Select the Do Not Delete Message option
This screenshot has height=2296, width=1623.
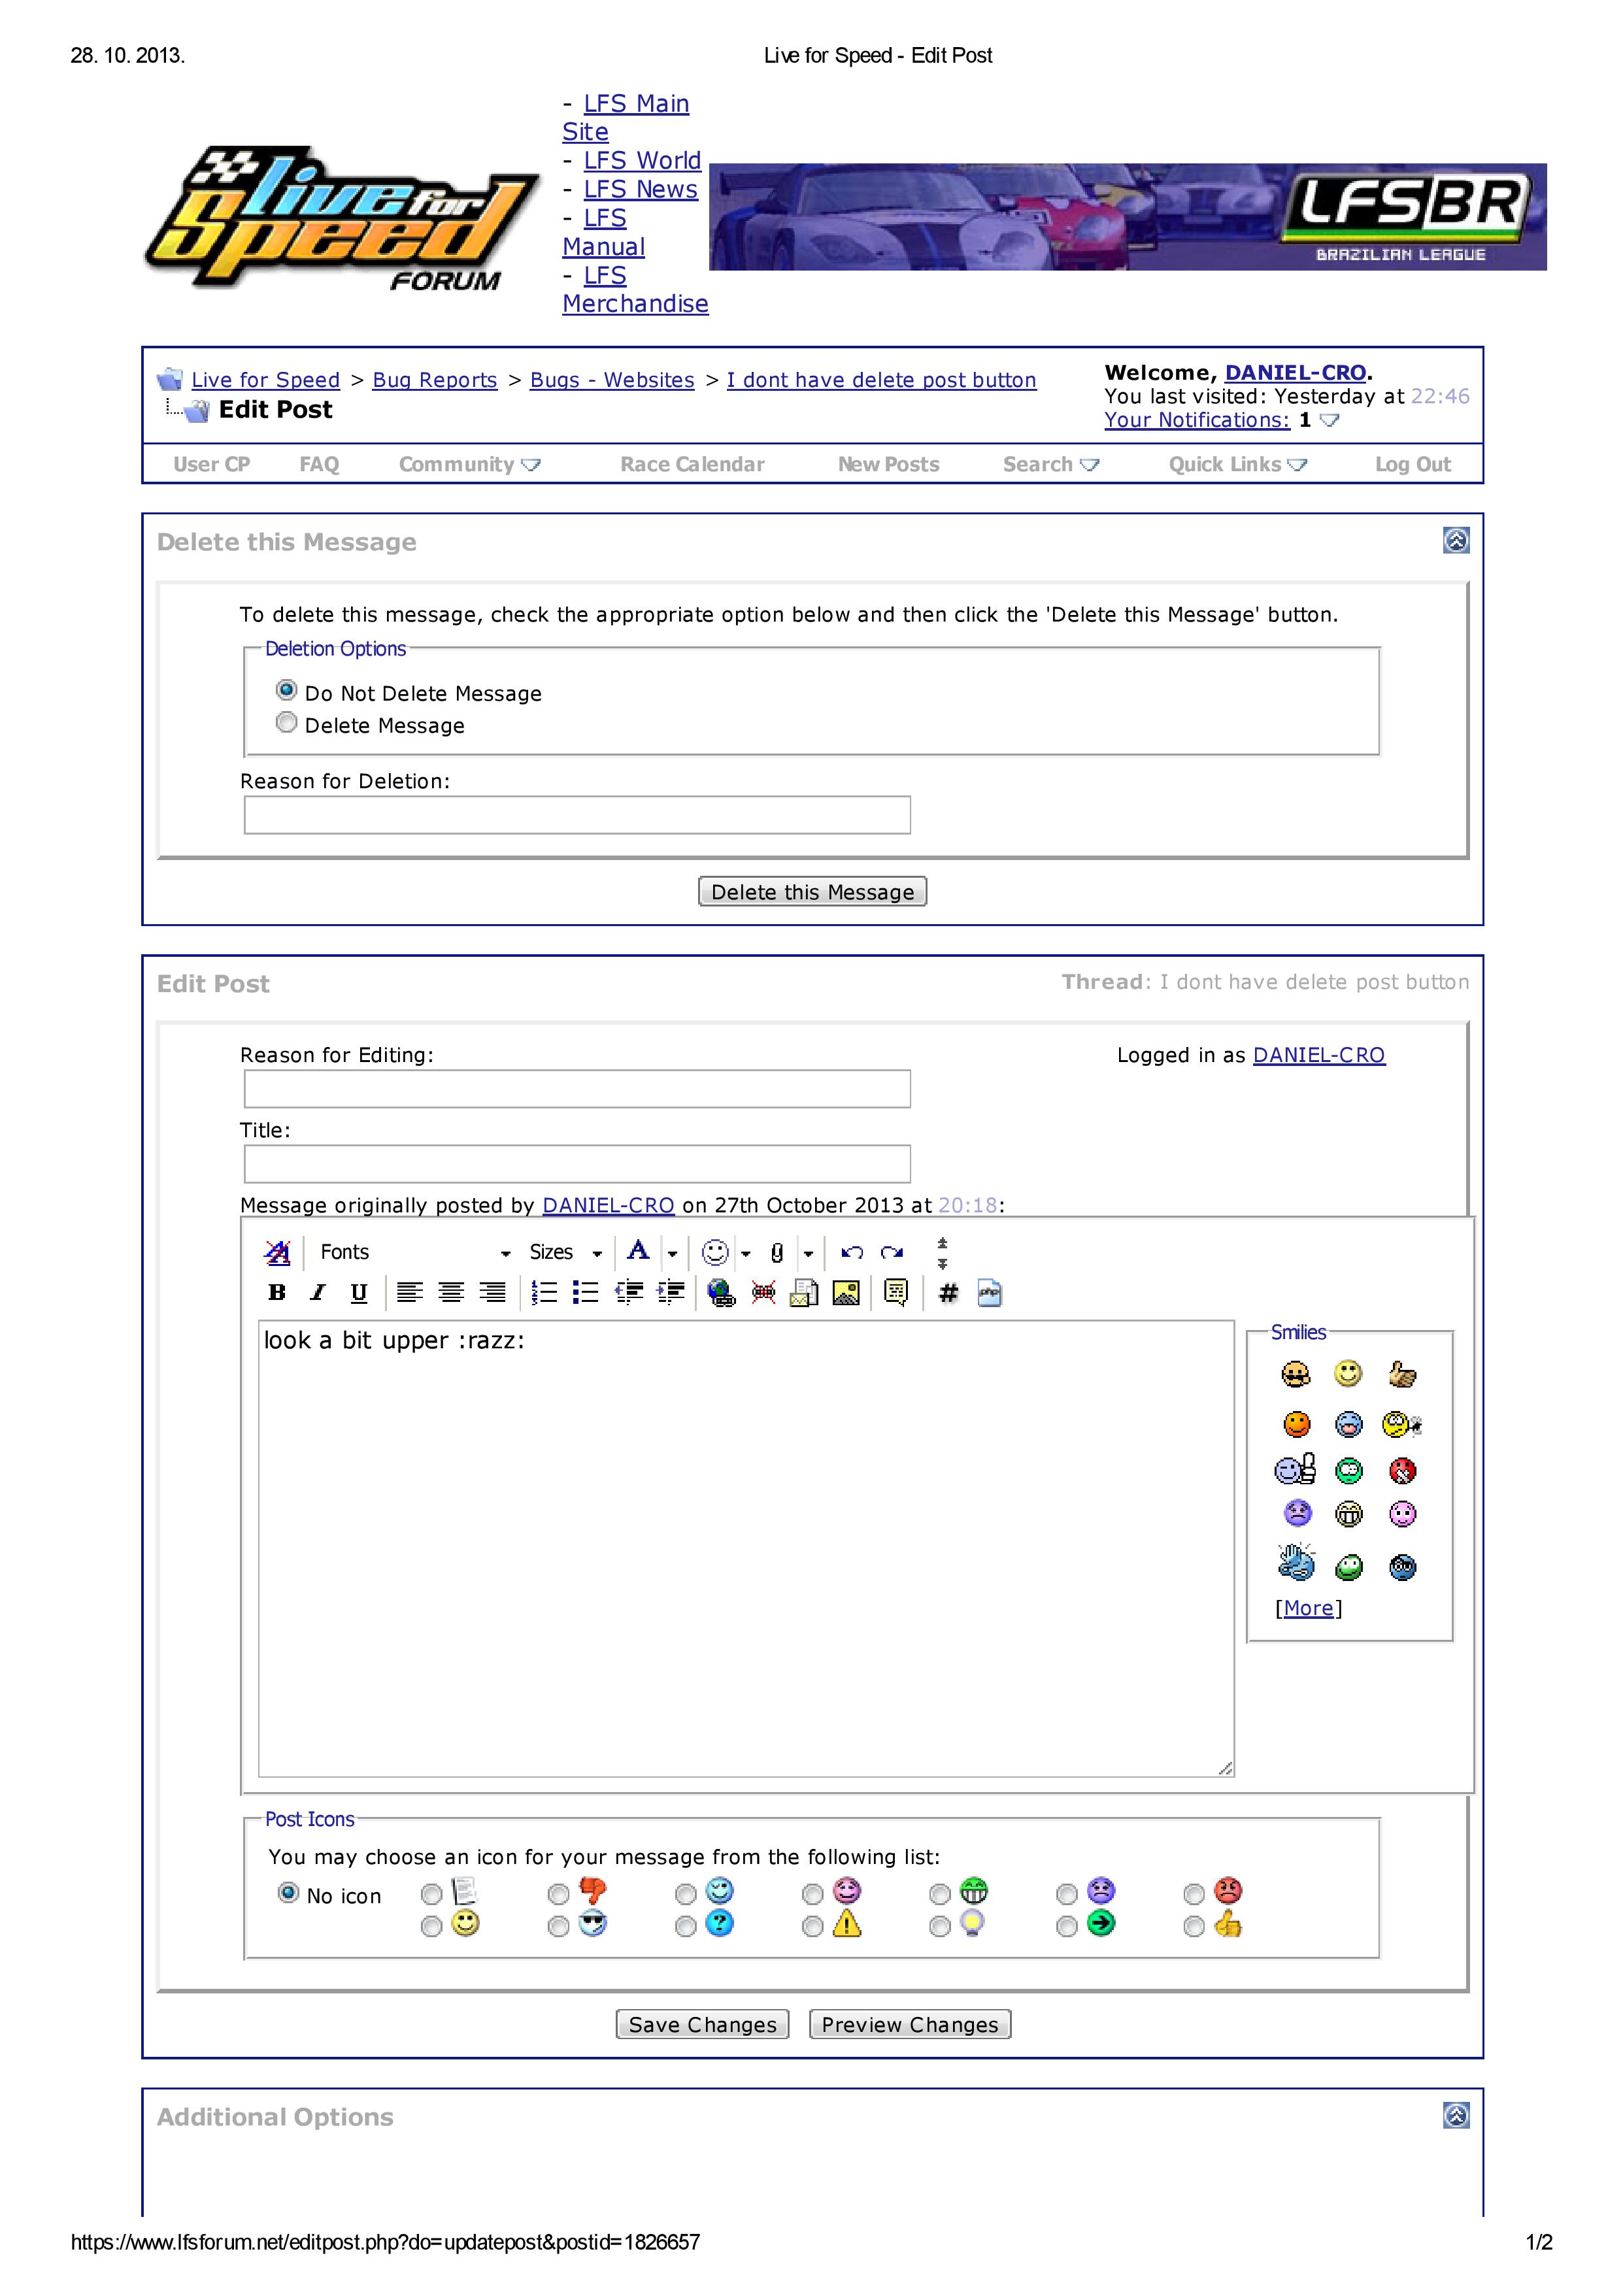(287, 690)
